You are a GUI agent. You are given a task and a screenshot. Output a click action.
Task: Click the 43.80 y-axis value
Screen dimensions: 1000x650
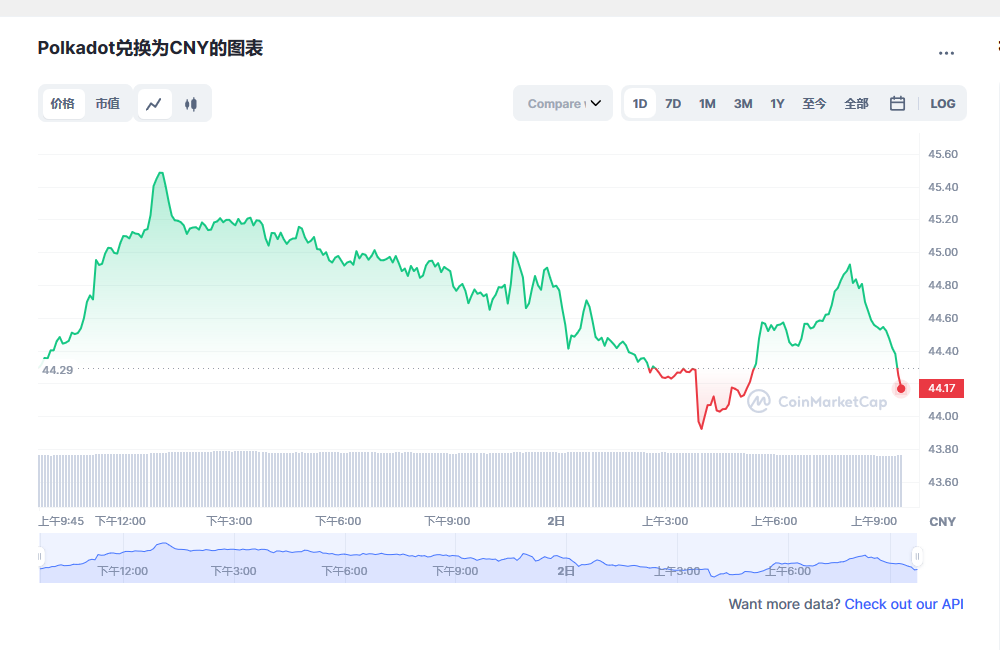(x=943, y=450)
